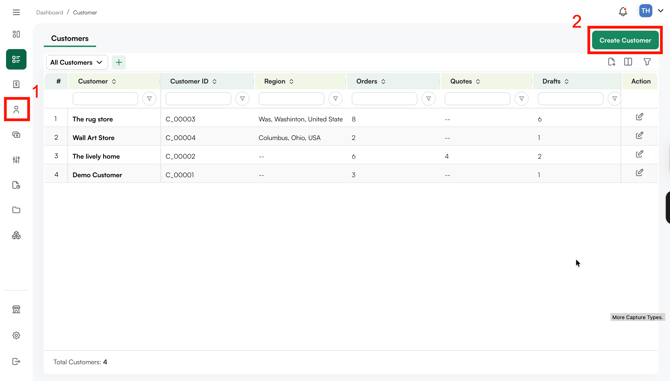
Task: Open the stacked cubes sidebar icon
Action: pyautogui.click(x=16, y=235)
